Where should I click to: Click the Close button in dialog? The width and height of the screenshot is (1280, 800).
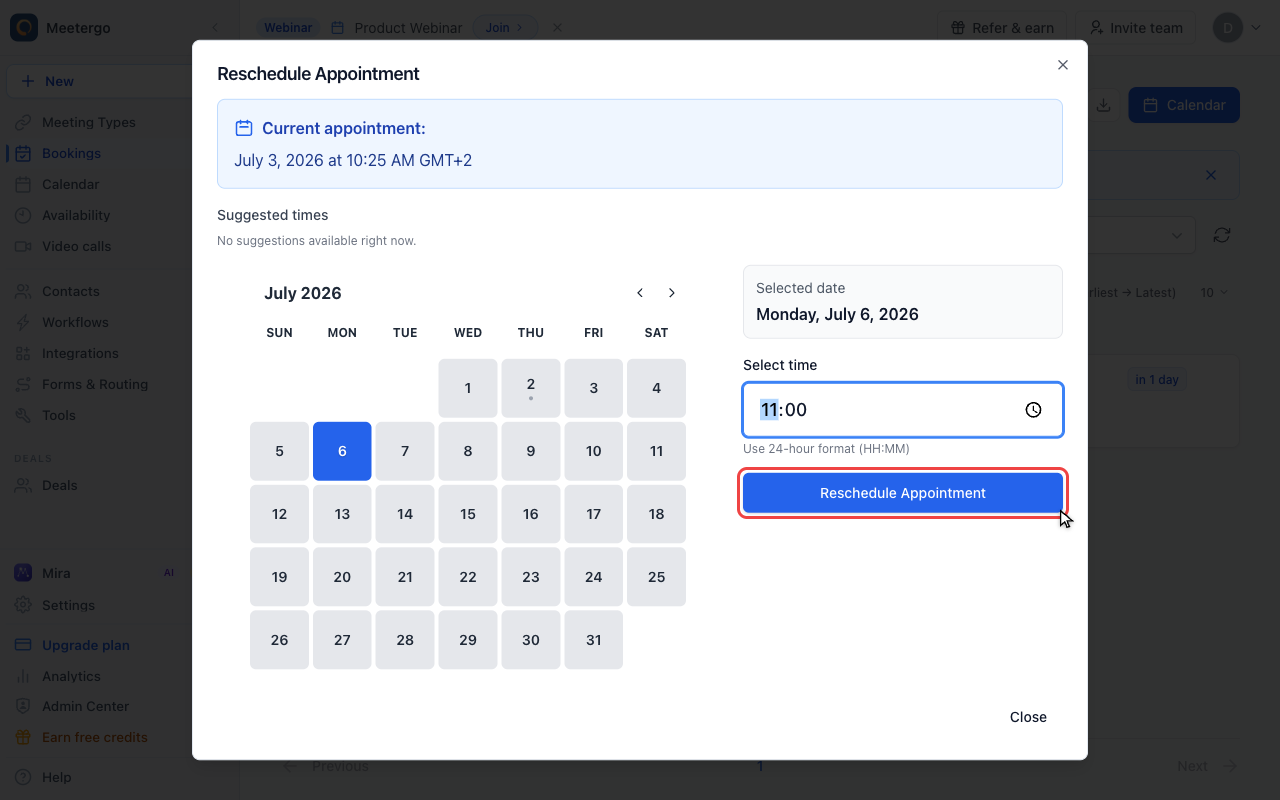[x=1028, y=717]
